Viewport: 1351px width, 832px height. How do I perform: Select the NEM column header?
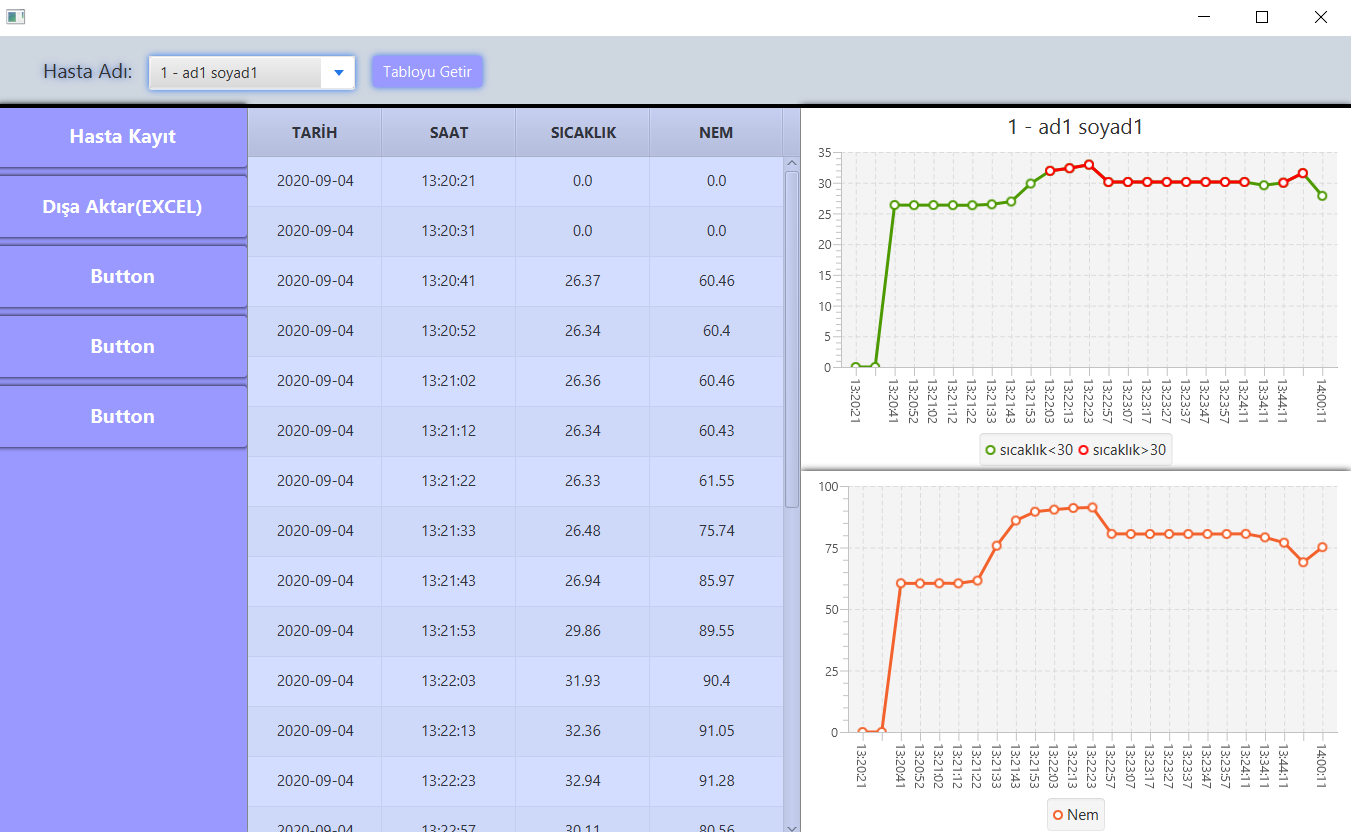[716, 132]
